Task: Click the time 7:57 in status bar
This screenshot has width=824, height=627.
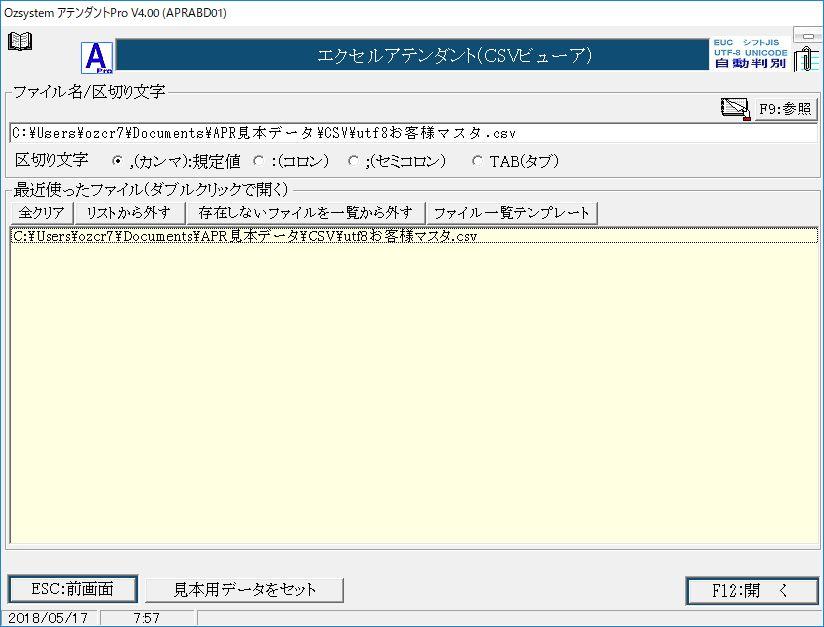Action: [x=147, y=618]
